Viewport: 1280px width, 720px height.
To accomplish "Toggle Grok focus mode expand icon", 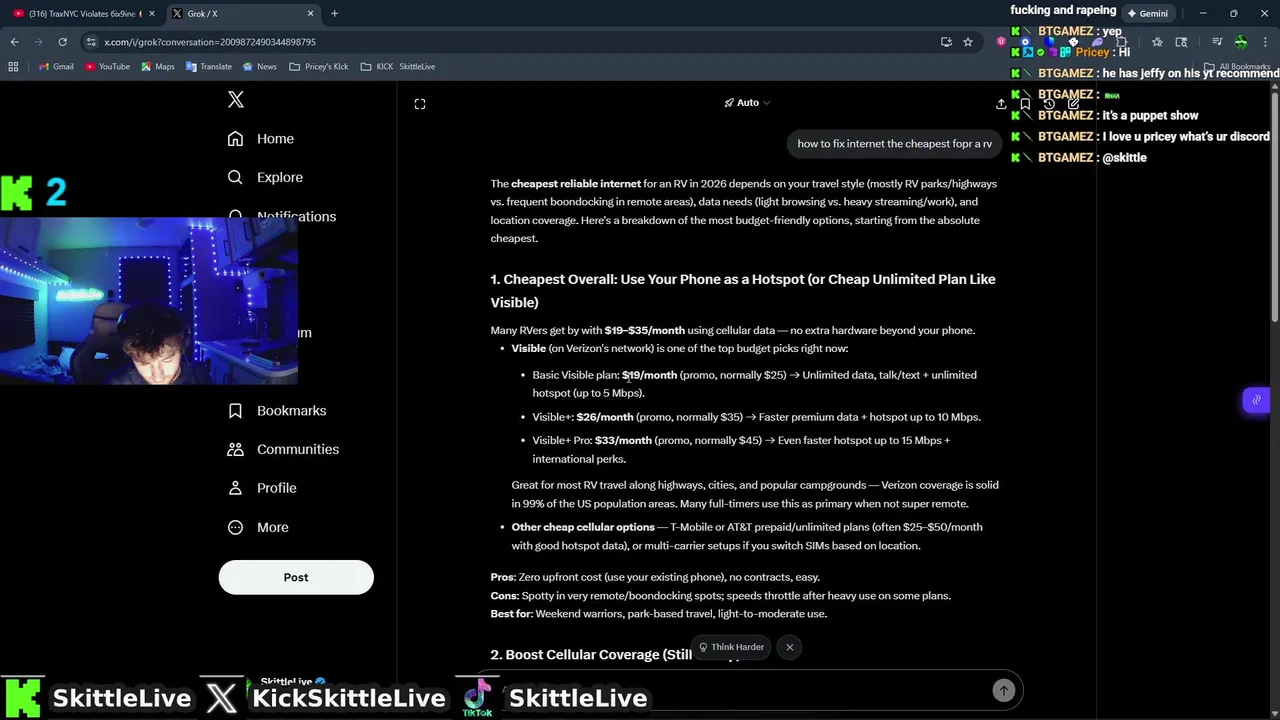I will [420, 104].
